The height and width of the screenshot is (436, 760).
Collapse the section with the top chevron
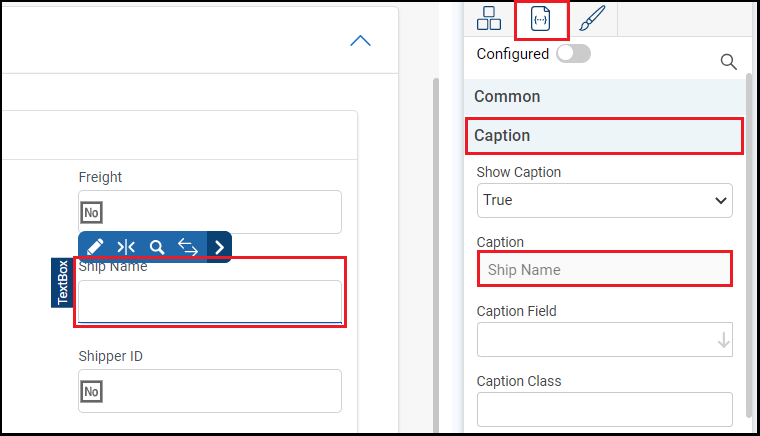click(360, 41)
